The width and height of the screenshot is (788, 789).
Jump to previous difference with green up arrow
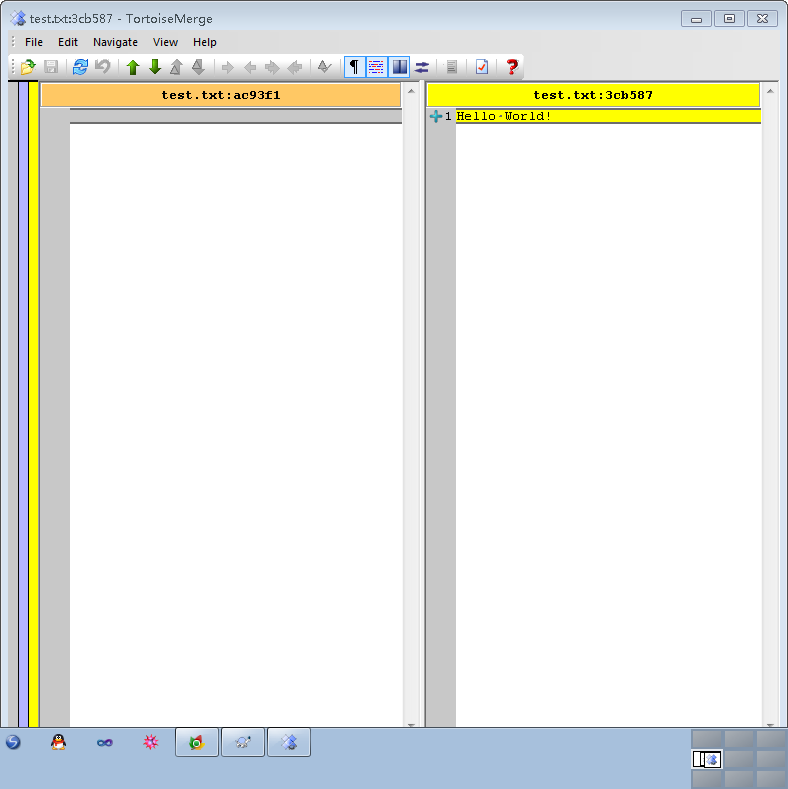click(x=133, y=67)
